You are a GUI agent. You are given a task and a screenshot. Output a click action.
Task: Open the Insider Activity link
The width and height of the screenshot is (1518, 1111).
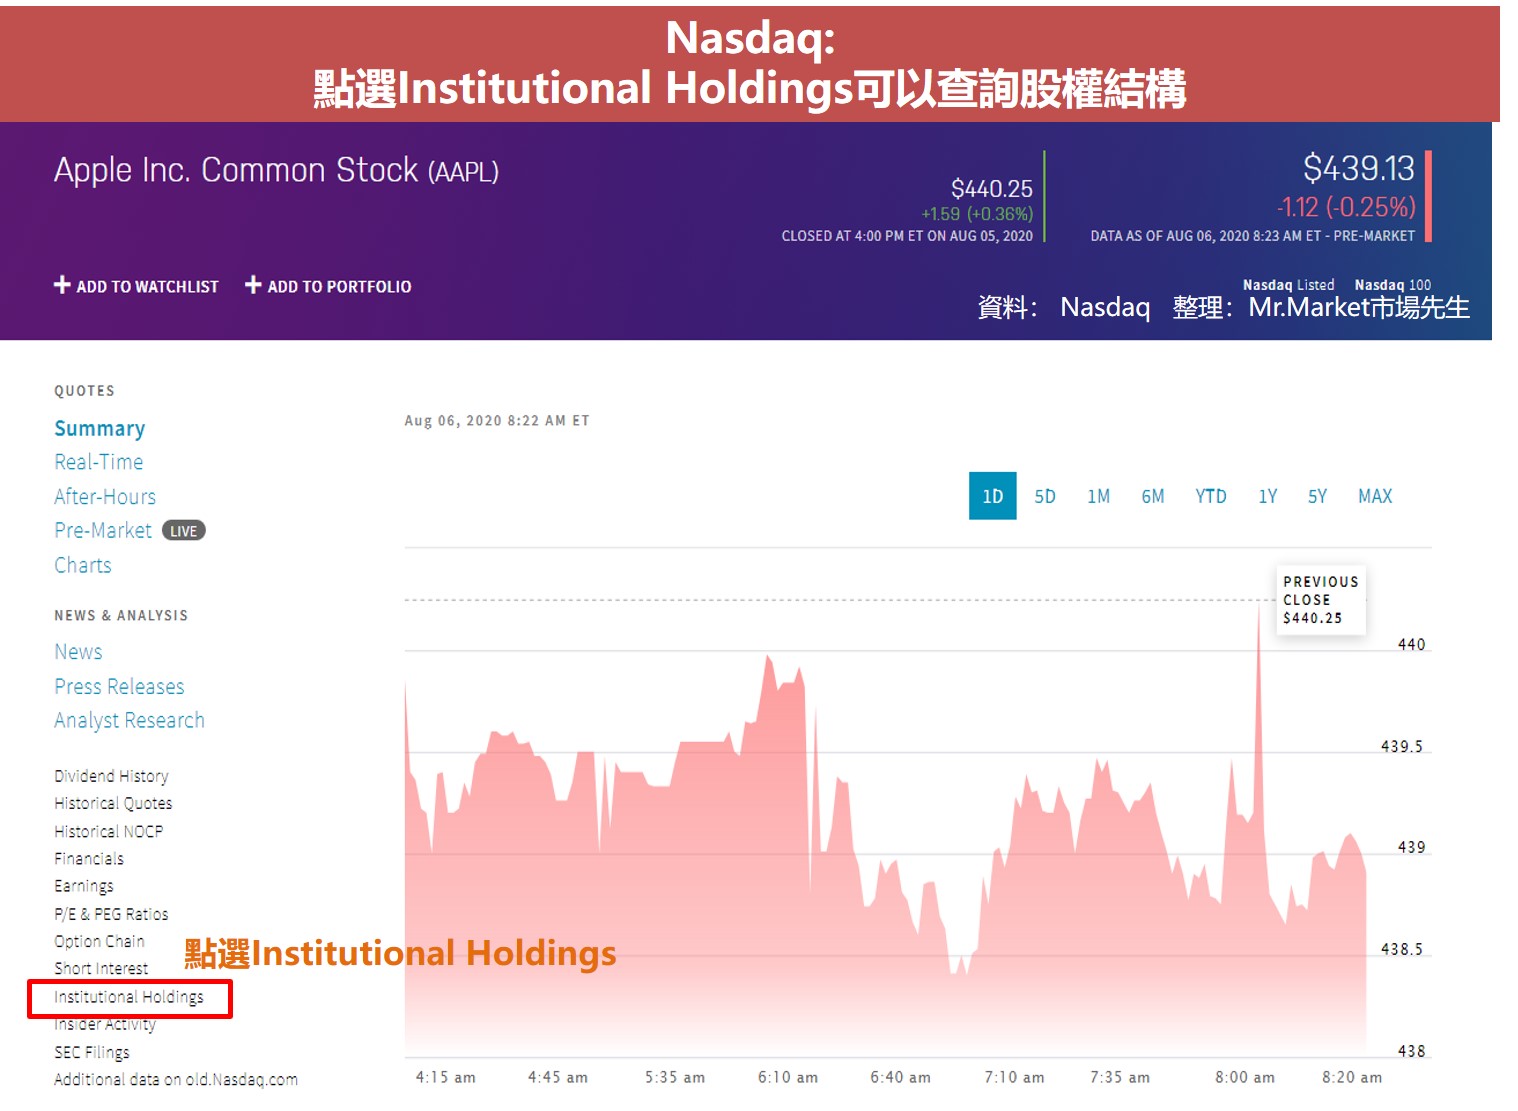(x=105, y=1024)
